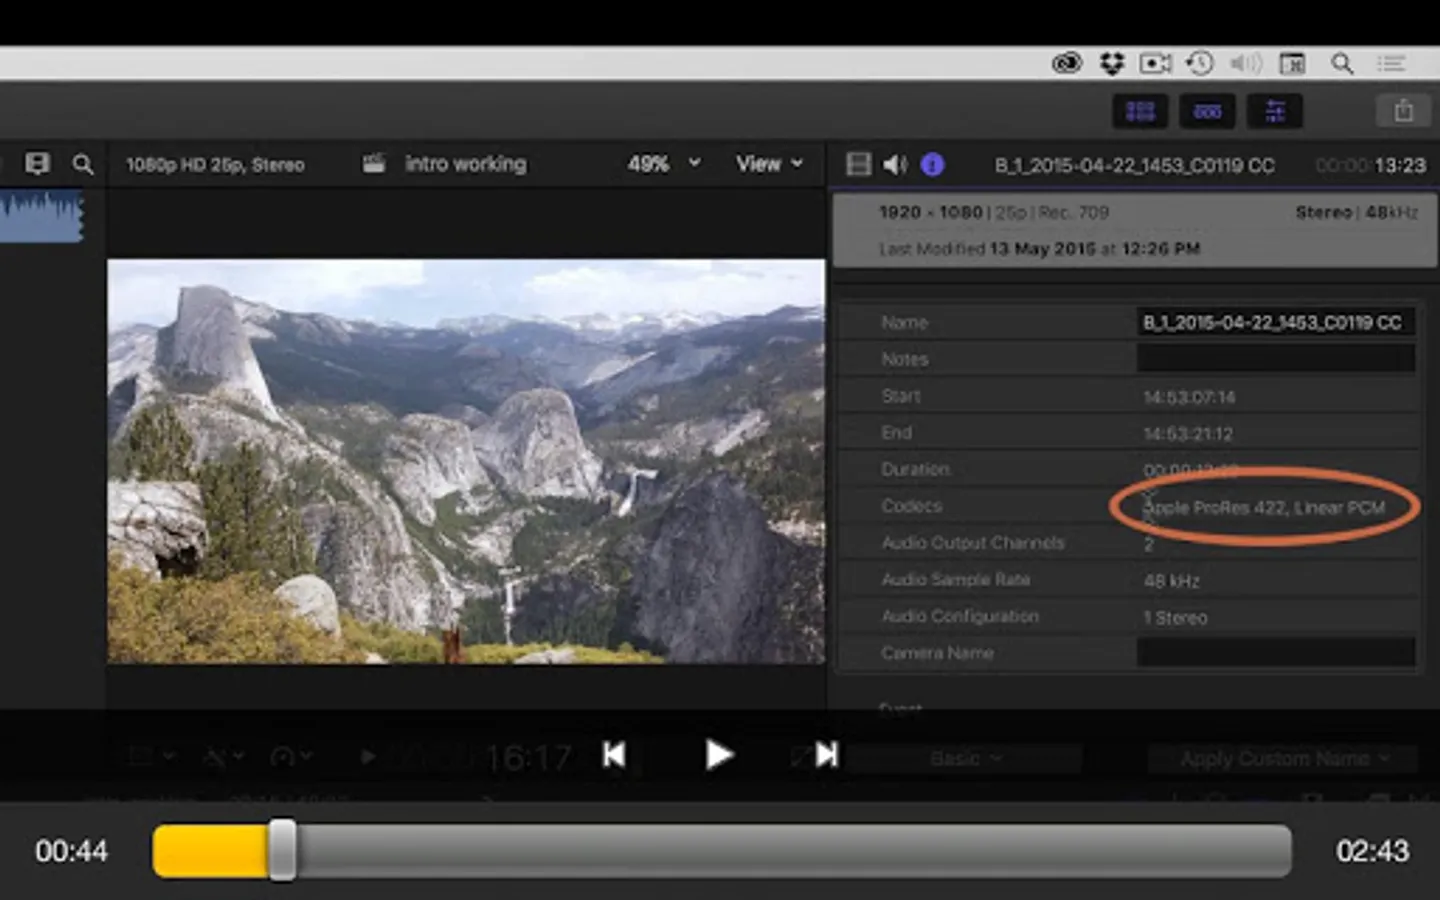Click the video progress slider handle

click(x=283, y=851)
